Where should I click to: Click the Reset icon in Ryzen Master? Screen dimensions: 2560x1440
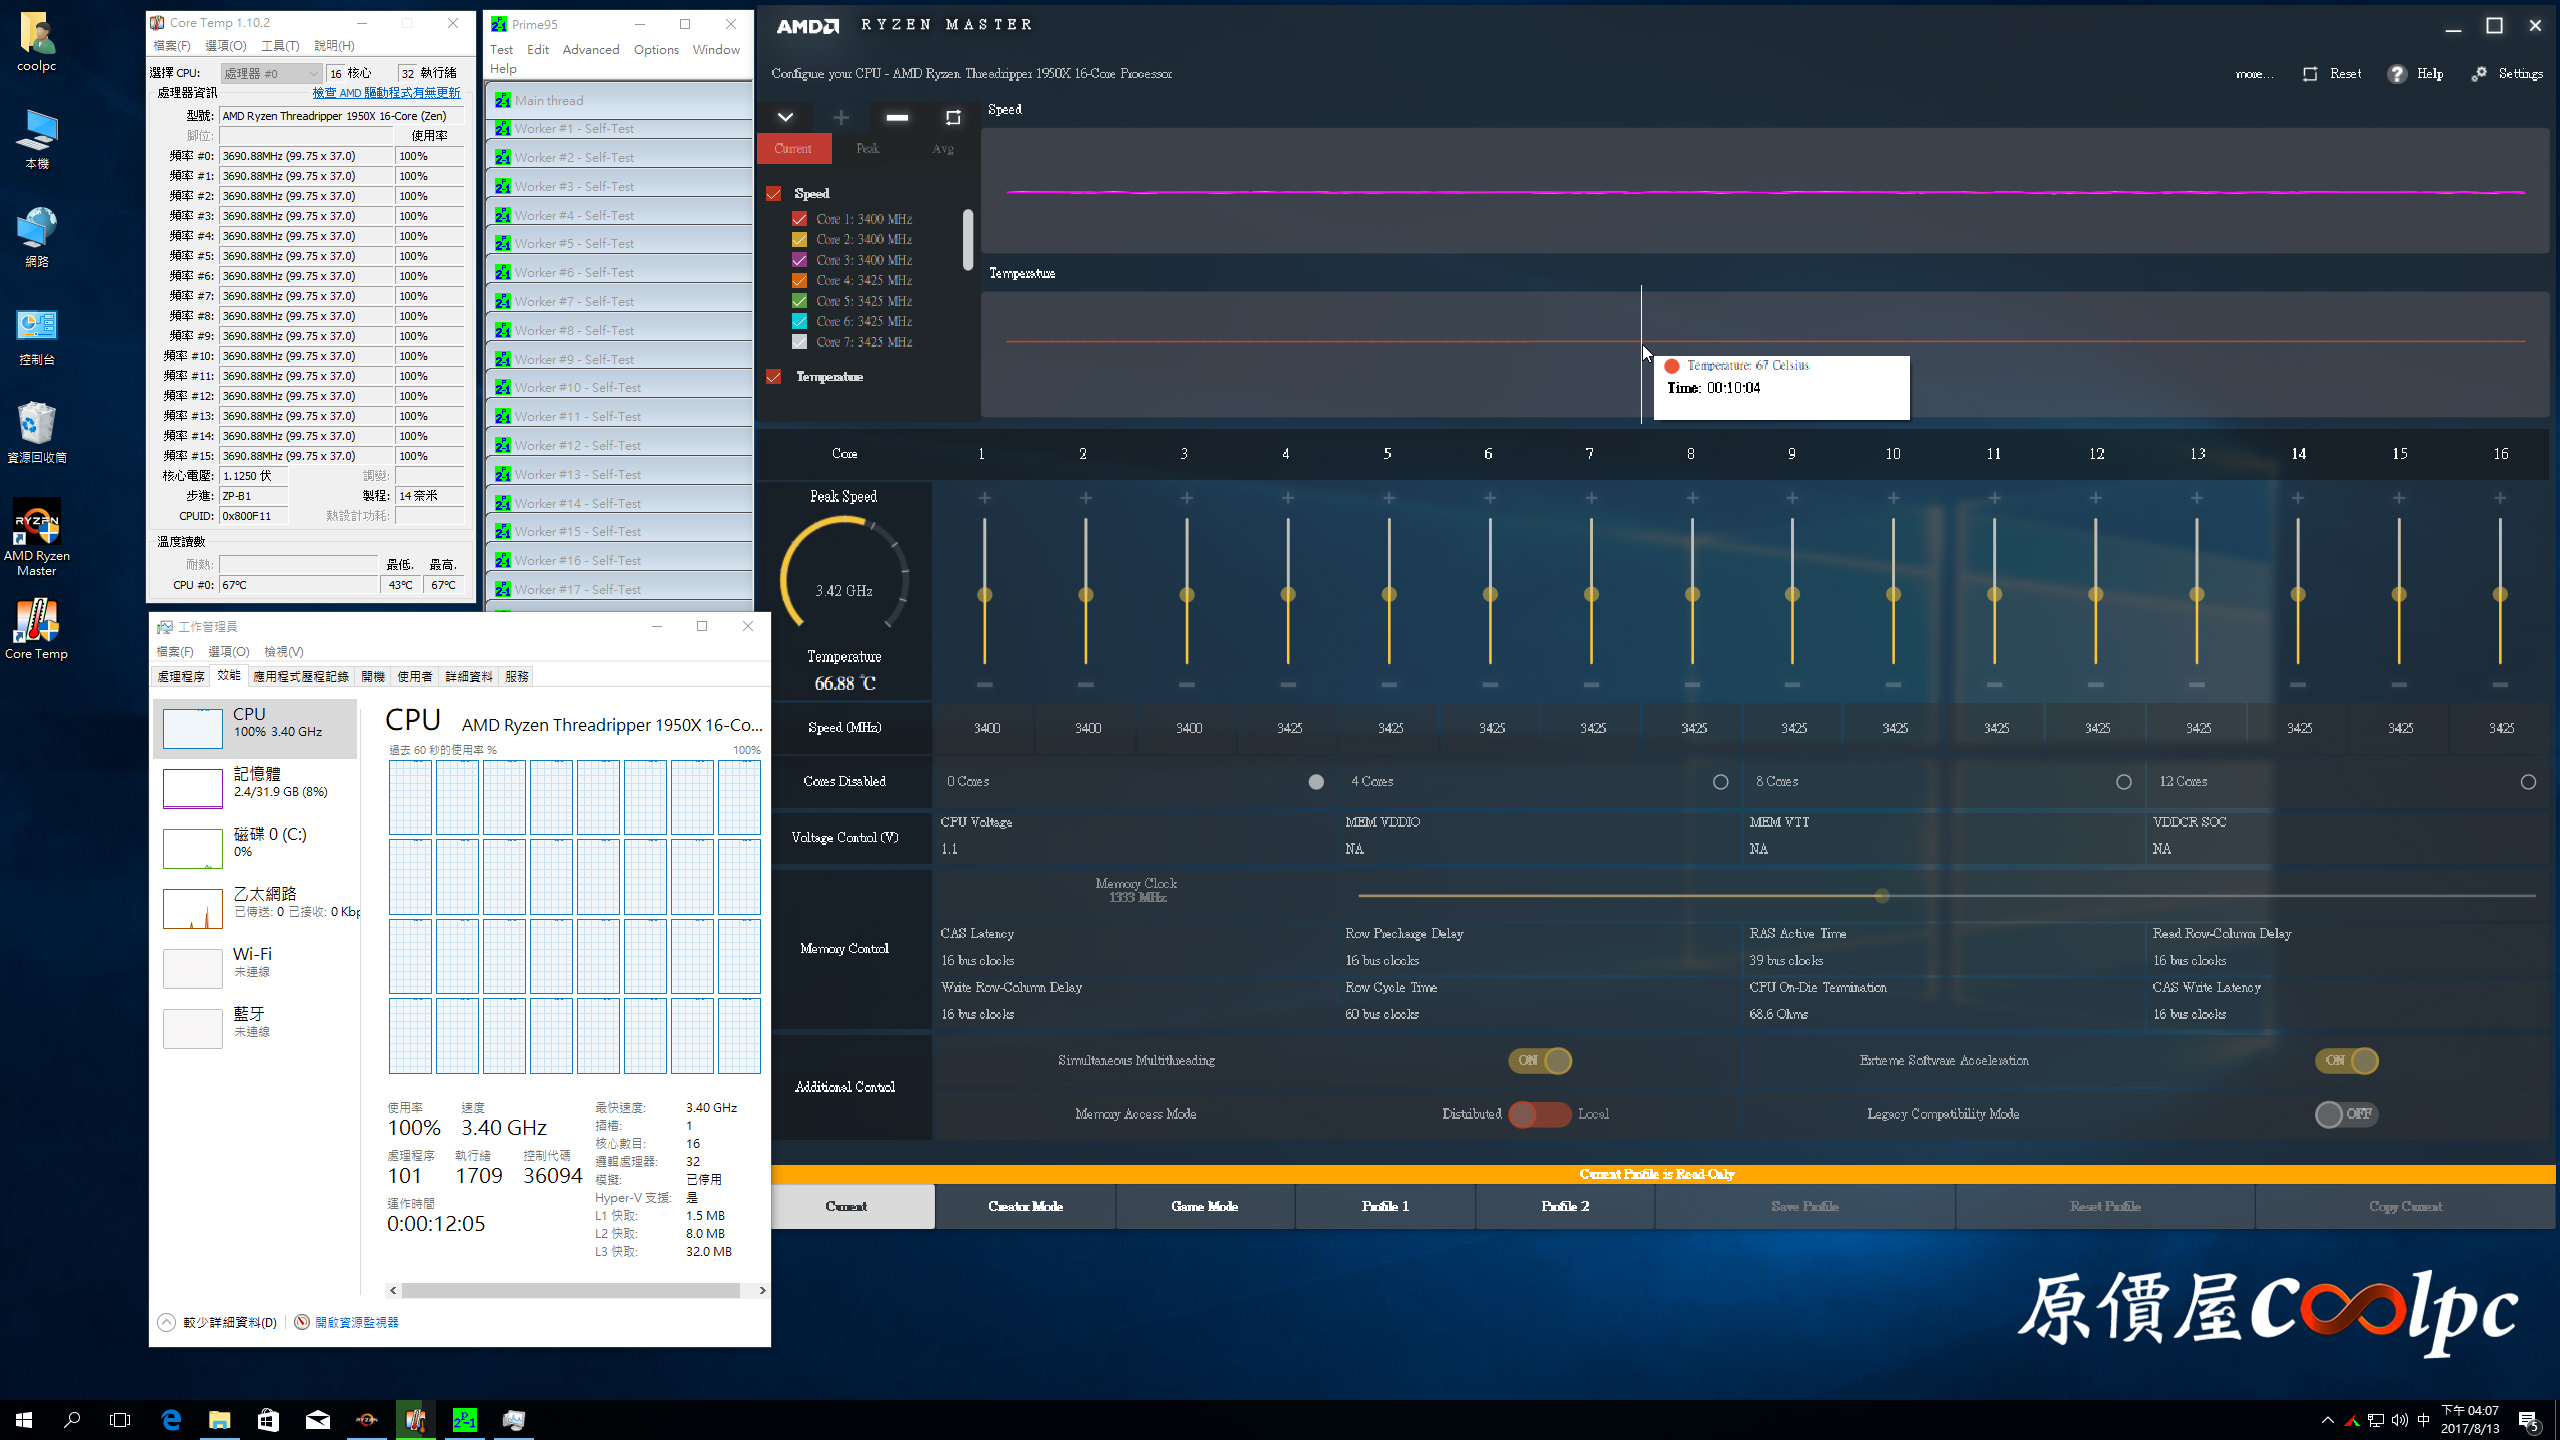[2310, 74]
